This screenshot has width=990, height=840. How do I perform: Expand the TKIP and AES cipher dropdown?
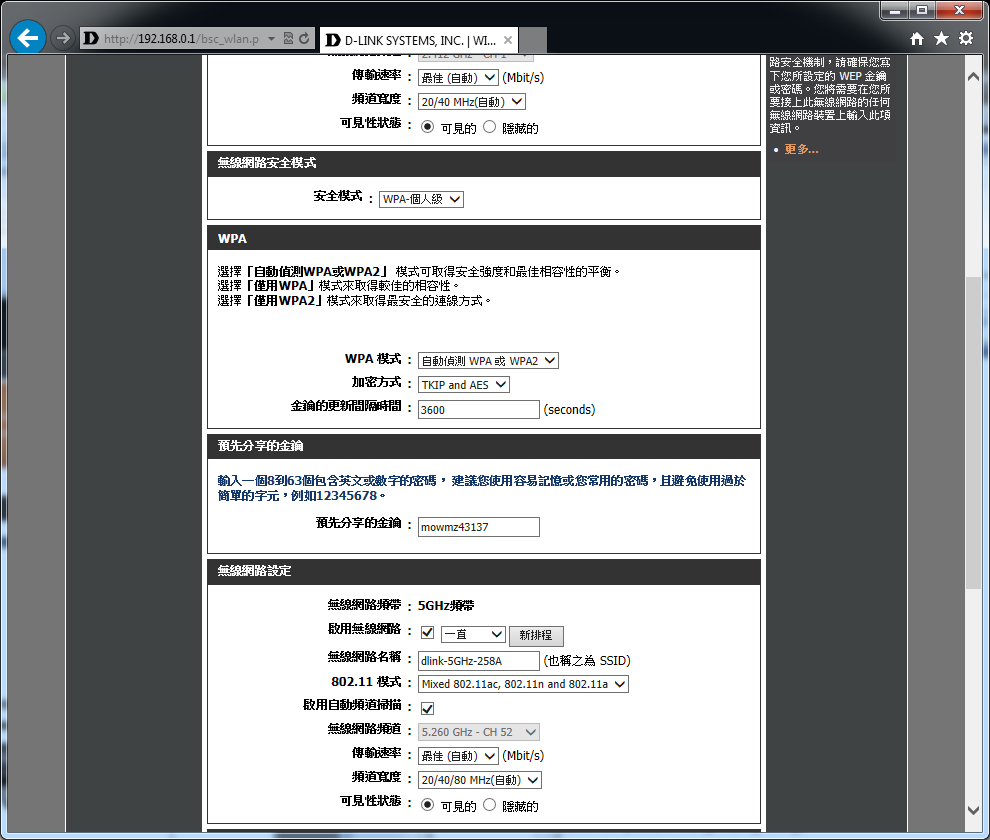(x=464, y=385)
